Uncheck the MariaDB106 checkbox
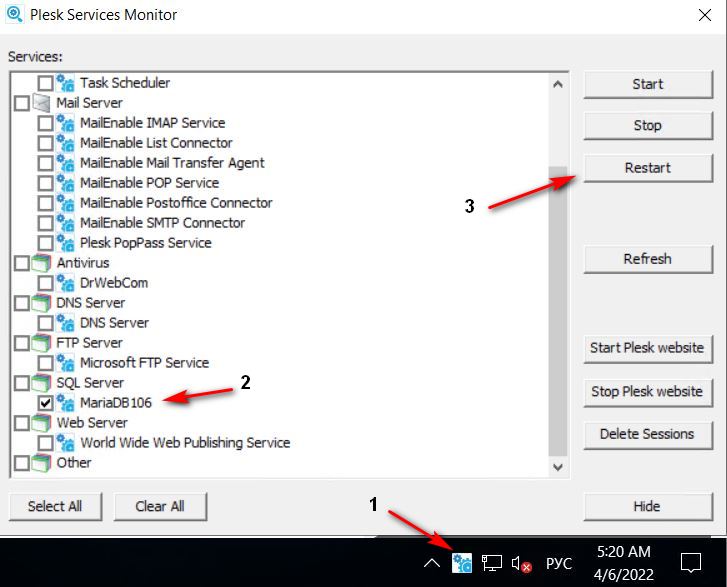The height and width of the screenshot is (587, 727). 45,403
